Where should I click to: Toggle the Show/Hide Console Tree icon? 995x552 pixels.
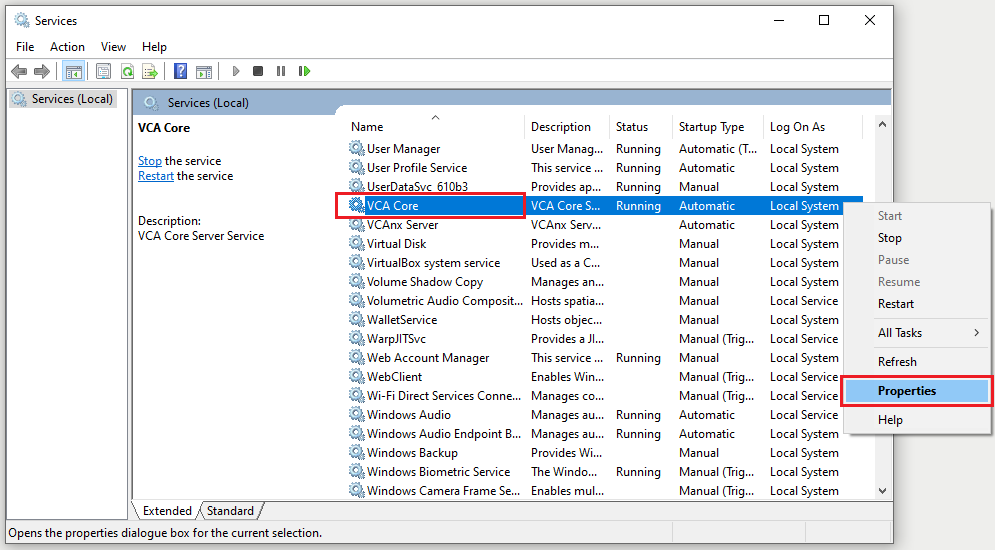[x=73, y=71]
